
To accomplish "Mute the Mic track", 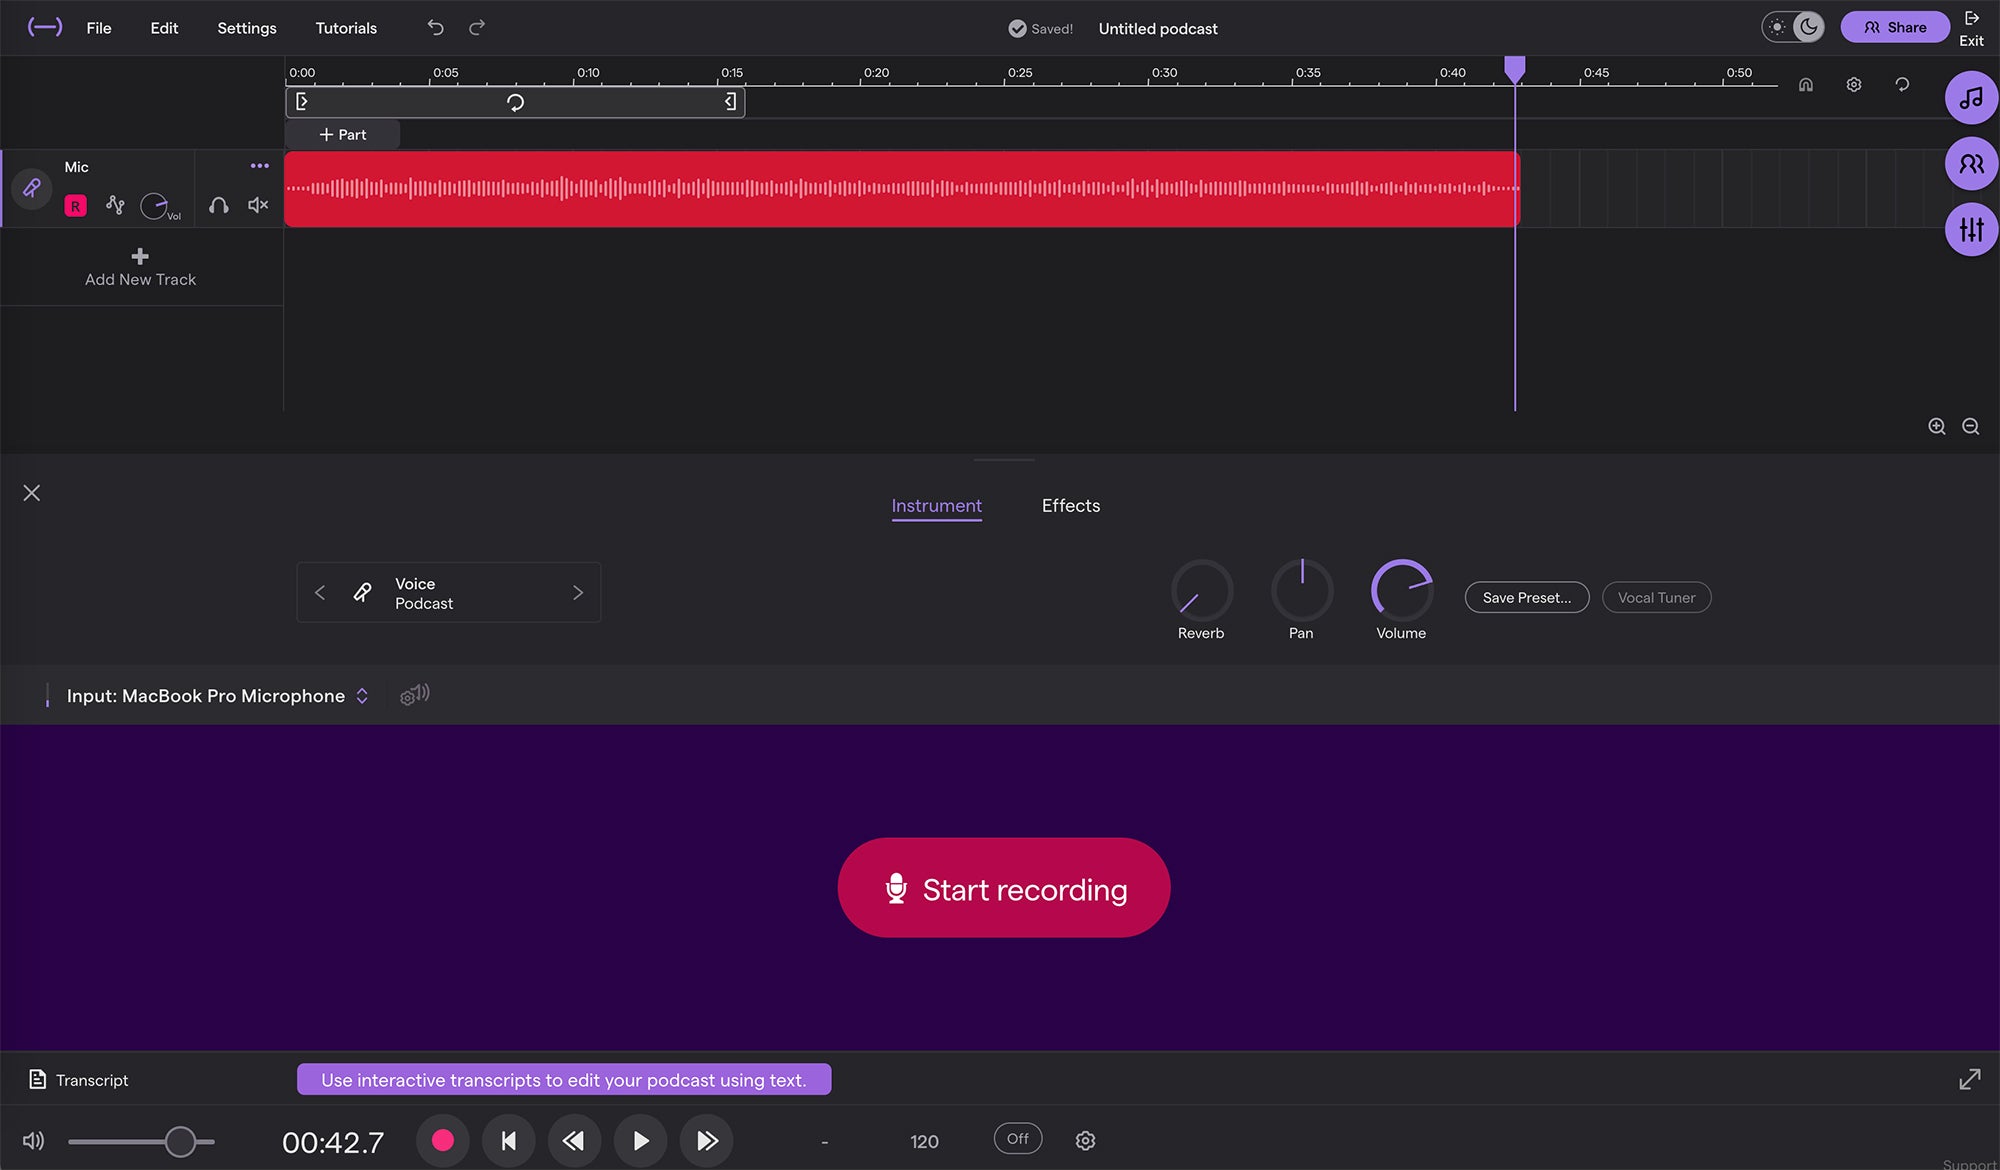I will click(x=258, y=205).
